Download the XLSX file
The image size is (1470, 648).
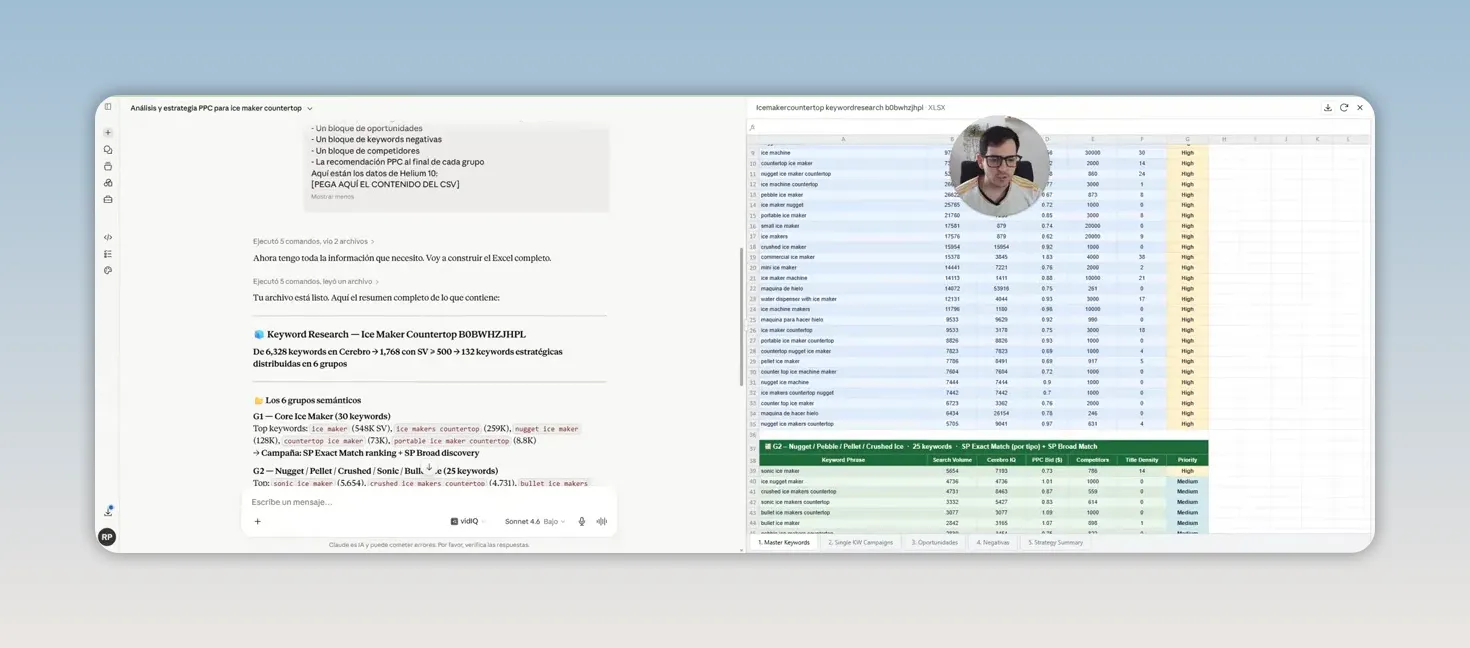(1327, 108)
